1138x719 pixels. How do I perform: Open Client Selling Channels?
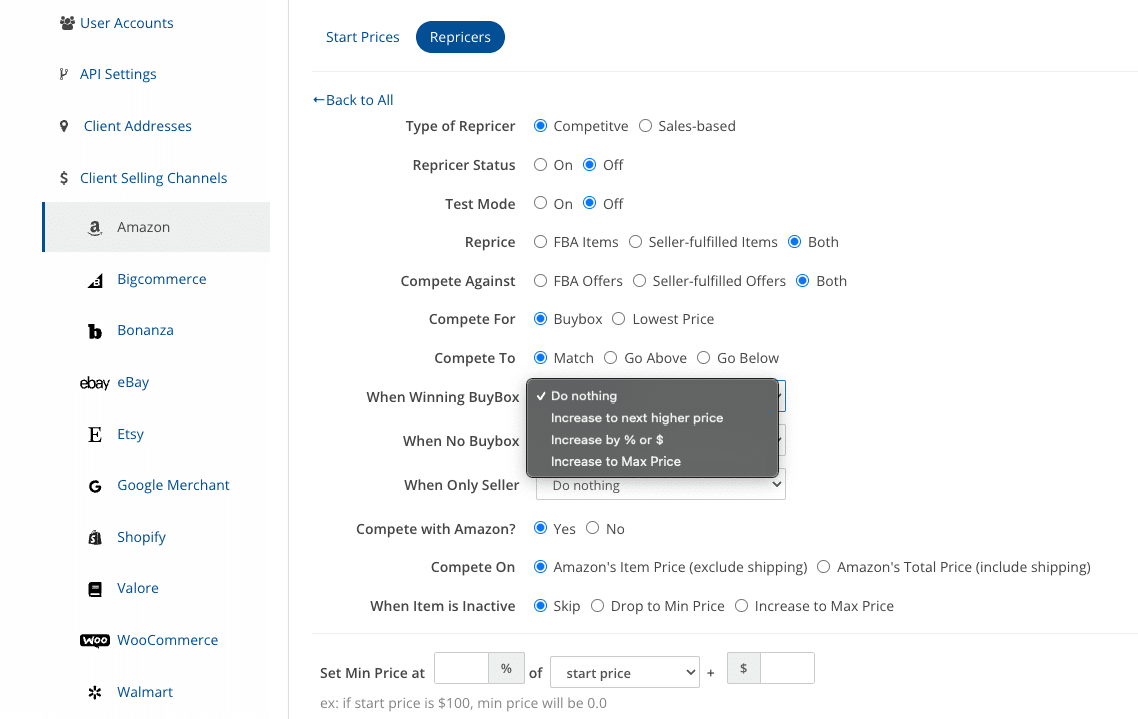click(x=153, y=178)
